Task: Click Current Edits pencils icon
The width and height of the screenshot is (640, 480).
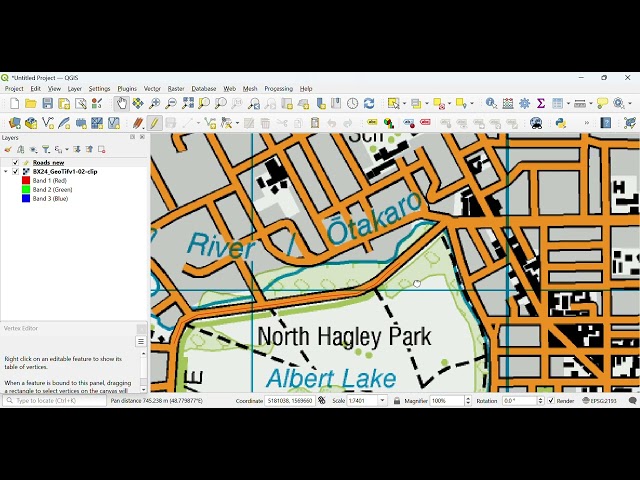Action: 138,123
